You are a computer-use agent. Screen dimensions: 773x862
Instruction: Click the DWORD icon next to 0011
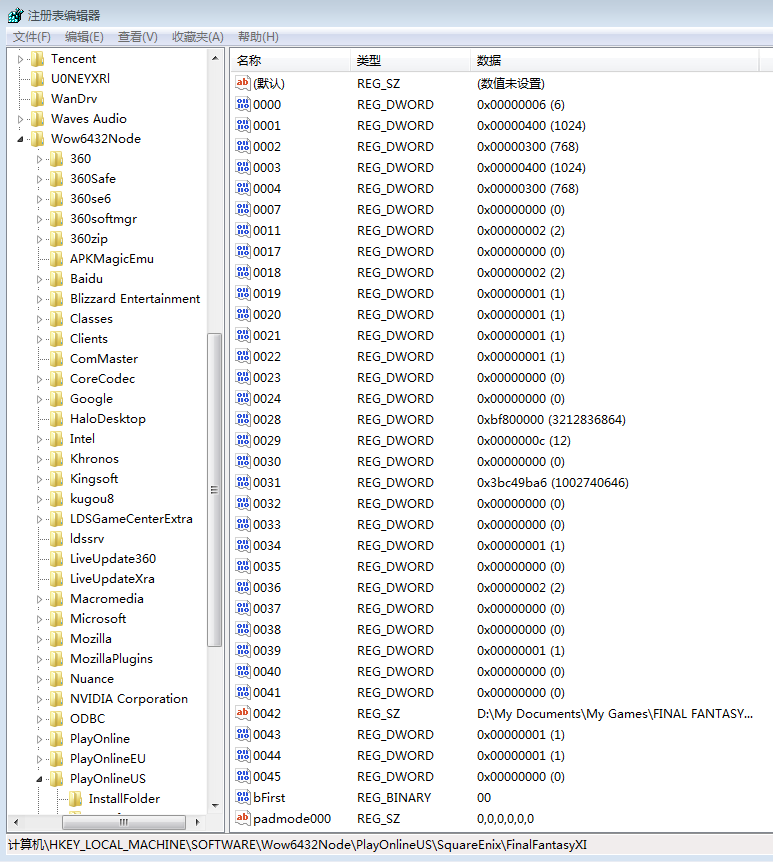pos(242,230)
